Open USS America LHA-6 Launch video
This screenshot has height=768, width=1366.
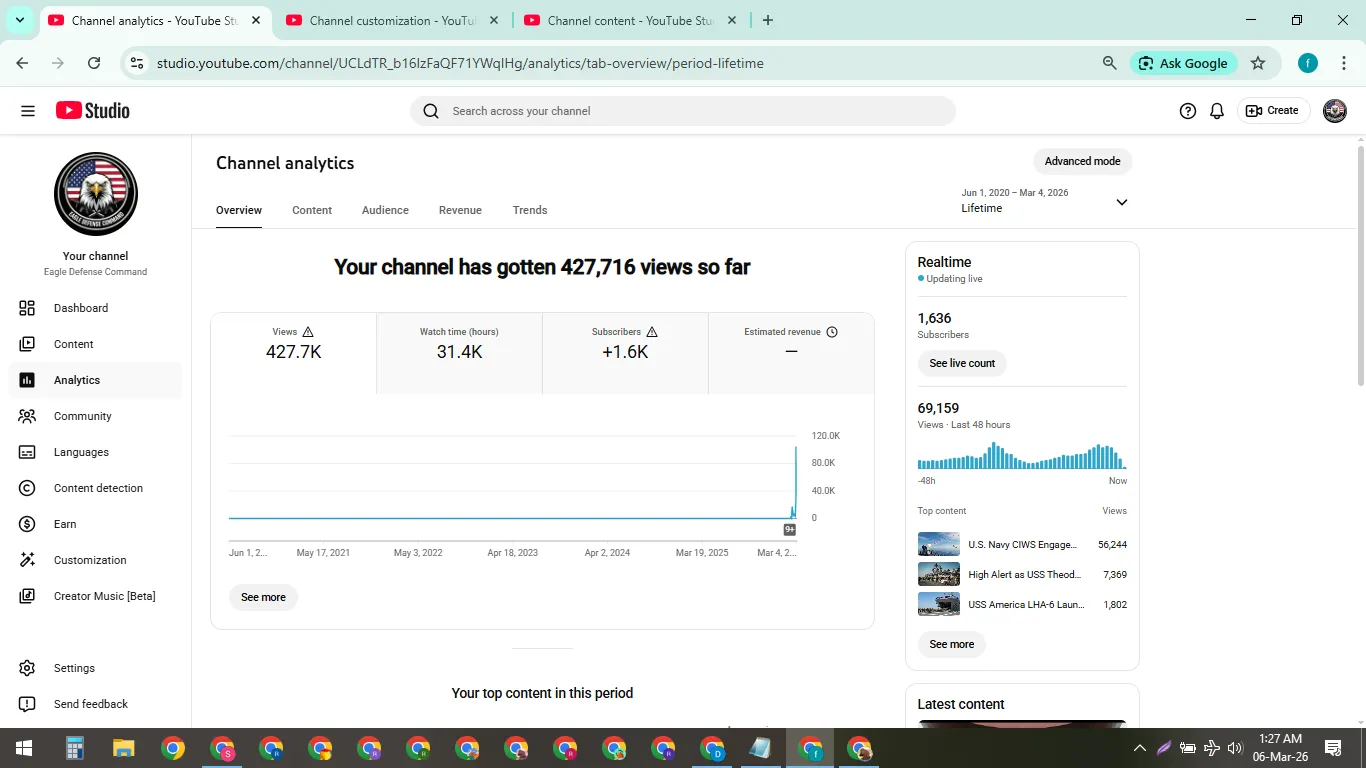pyautogui.click(x=1022, y=604)
